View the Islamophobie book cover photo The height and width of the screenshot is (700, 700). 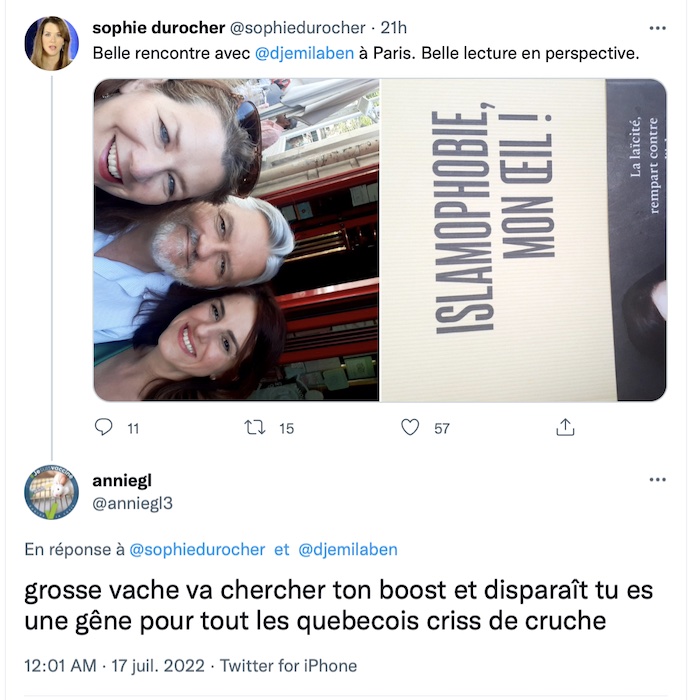click(x=523, y=240)
